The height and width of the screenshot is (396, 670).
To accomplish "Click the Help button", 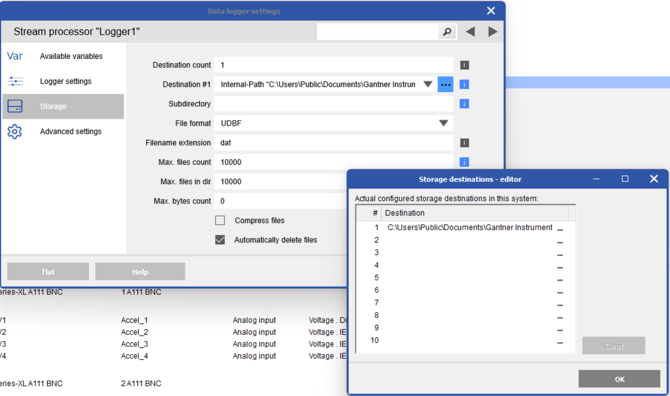I will [140, 272].
